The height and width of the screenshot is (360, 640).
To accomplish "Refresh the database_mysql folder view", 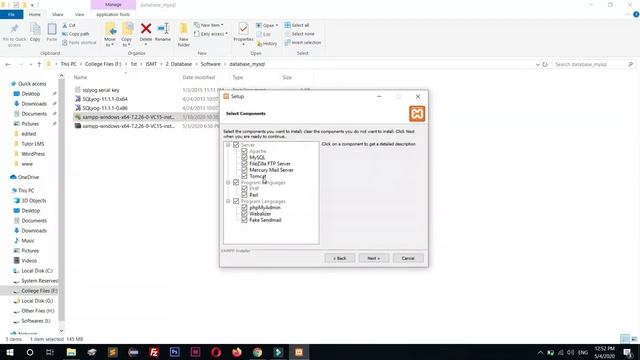I will click(x=545, y=64).
